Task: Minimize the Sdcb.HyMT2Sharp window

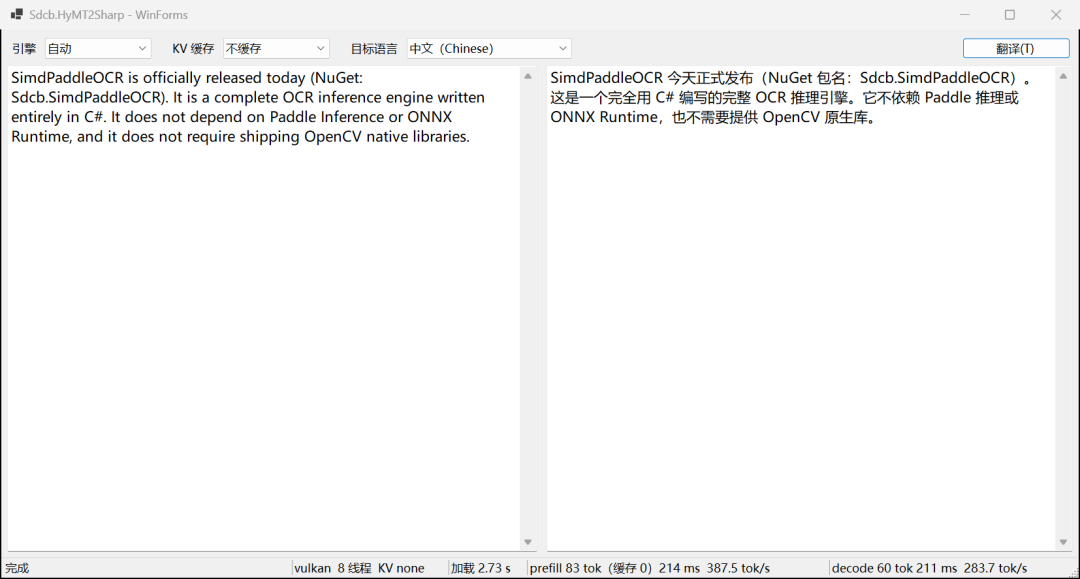Action: [x=965, y=14]
